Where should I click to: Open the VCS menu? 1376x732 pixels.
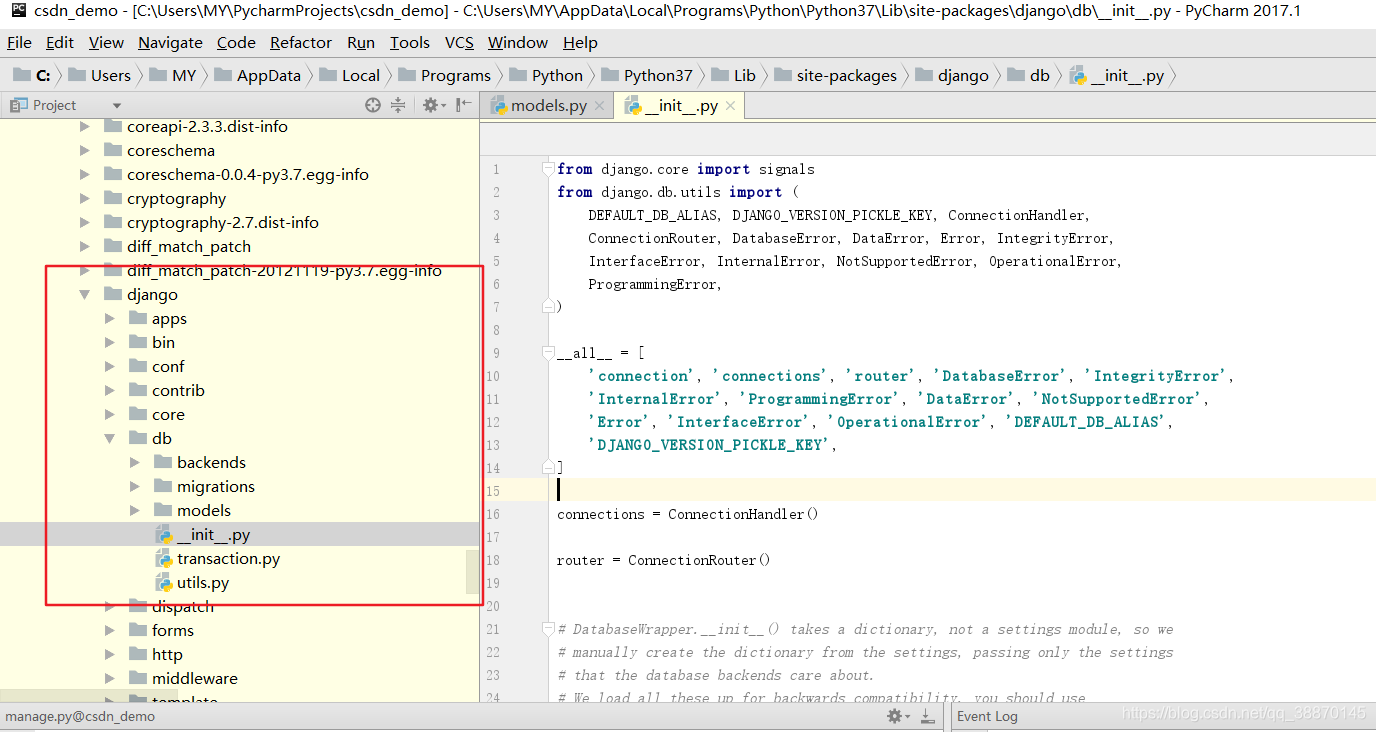[459, 43]
